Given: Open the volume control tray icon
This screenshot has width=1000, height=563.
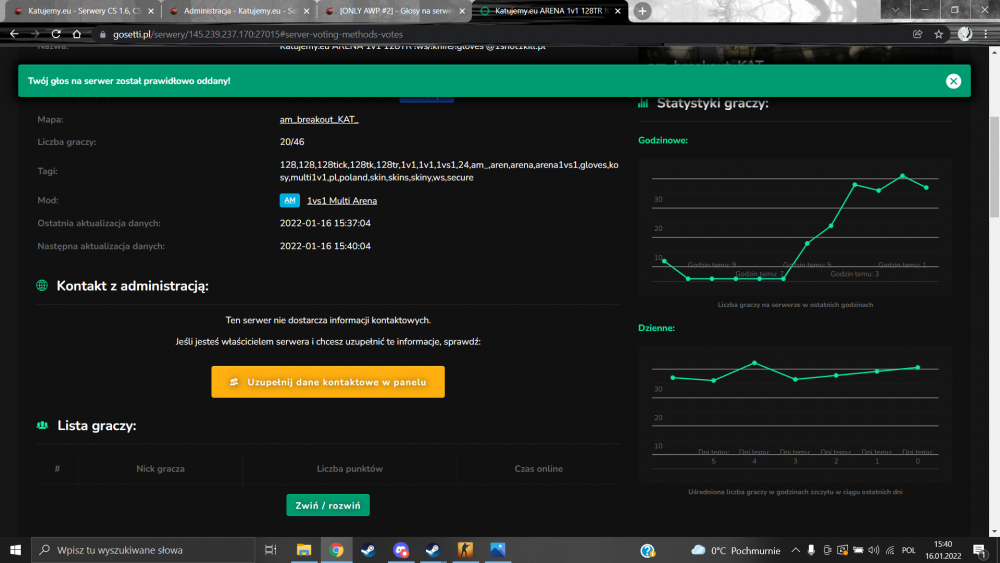Looking at the screenshot, I should [x=874, y=550].
